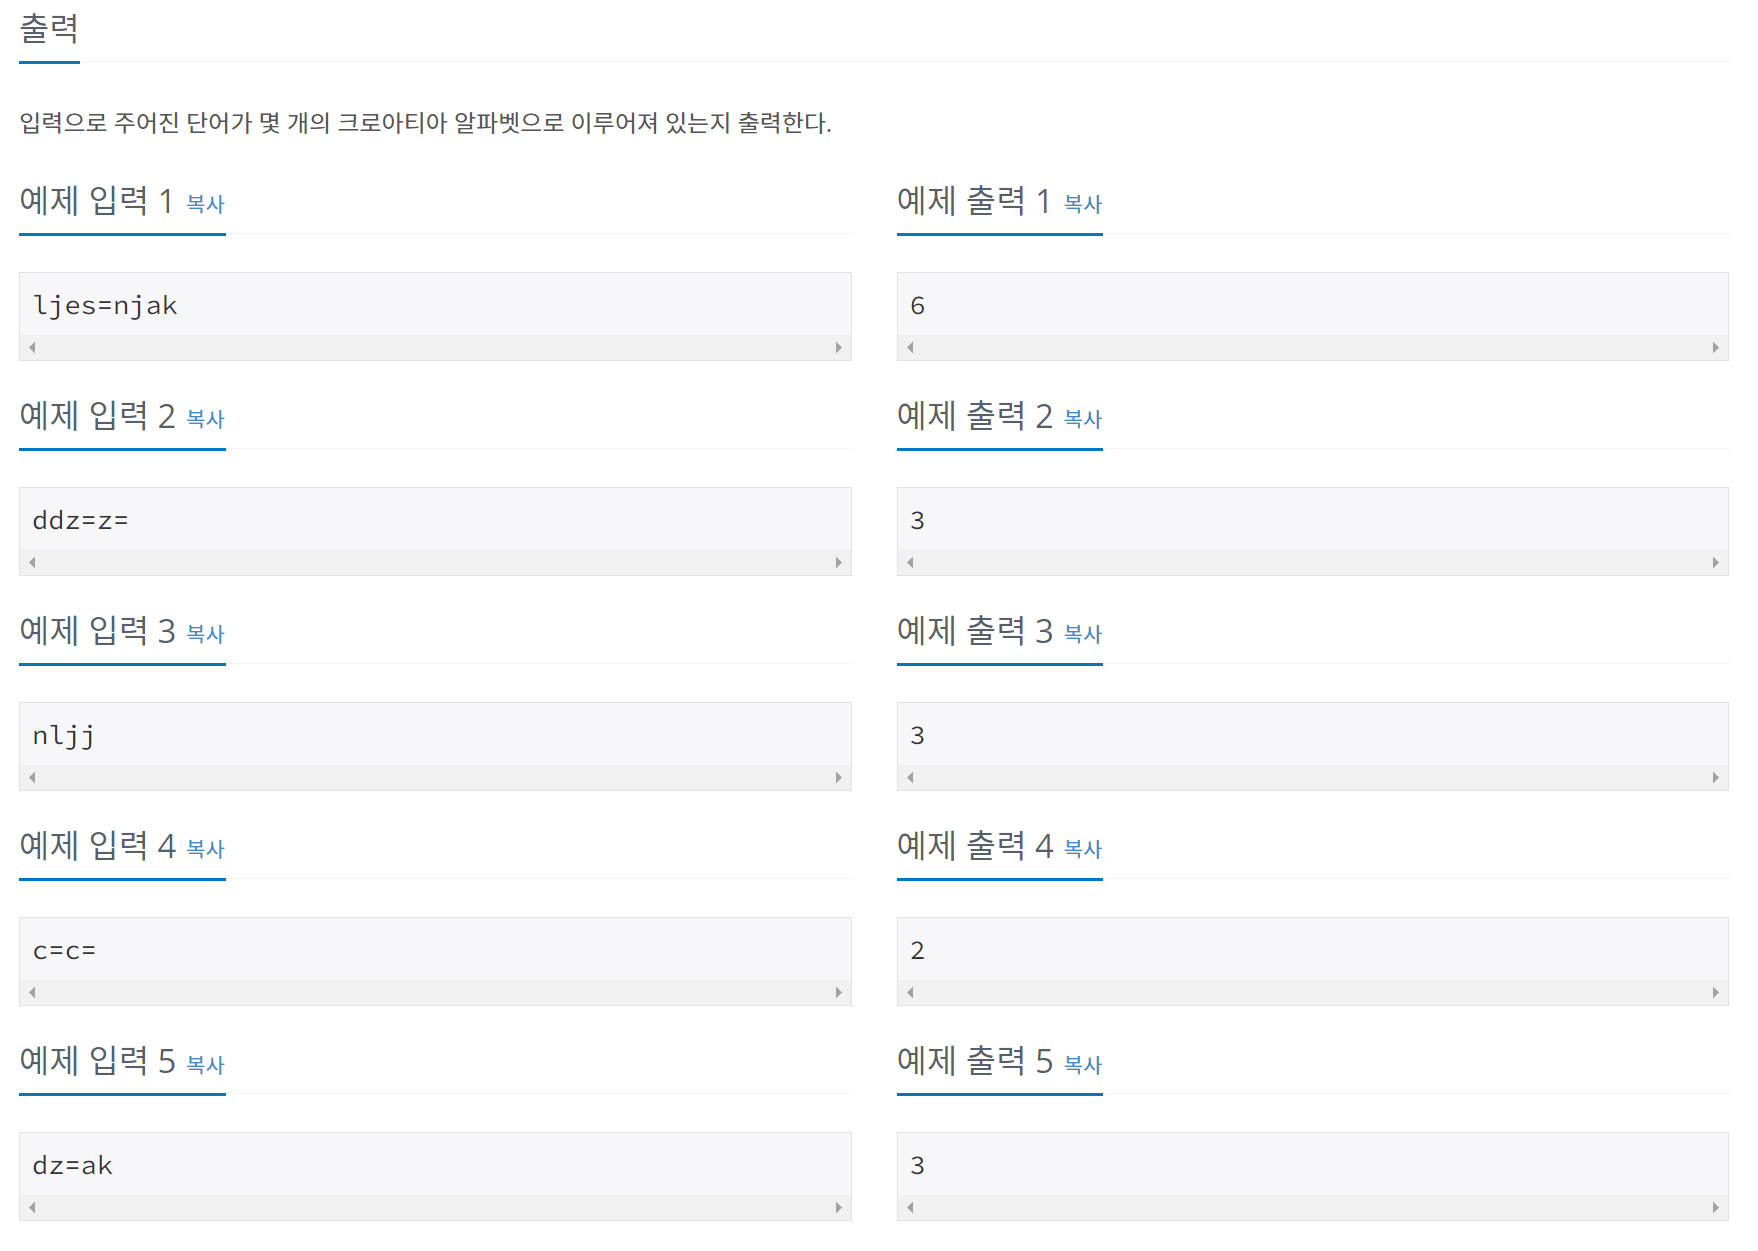Copy example output 1 via 복사 link
Screen dimensions: 1758x1251
pyautogui.click(x=1082, y=204)
